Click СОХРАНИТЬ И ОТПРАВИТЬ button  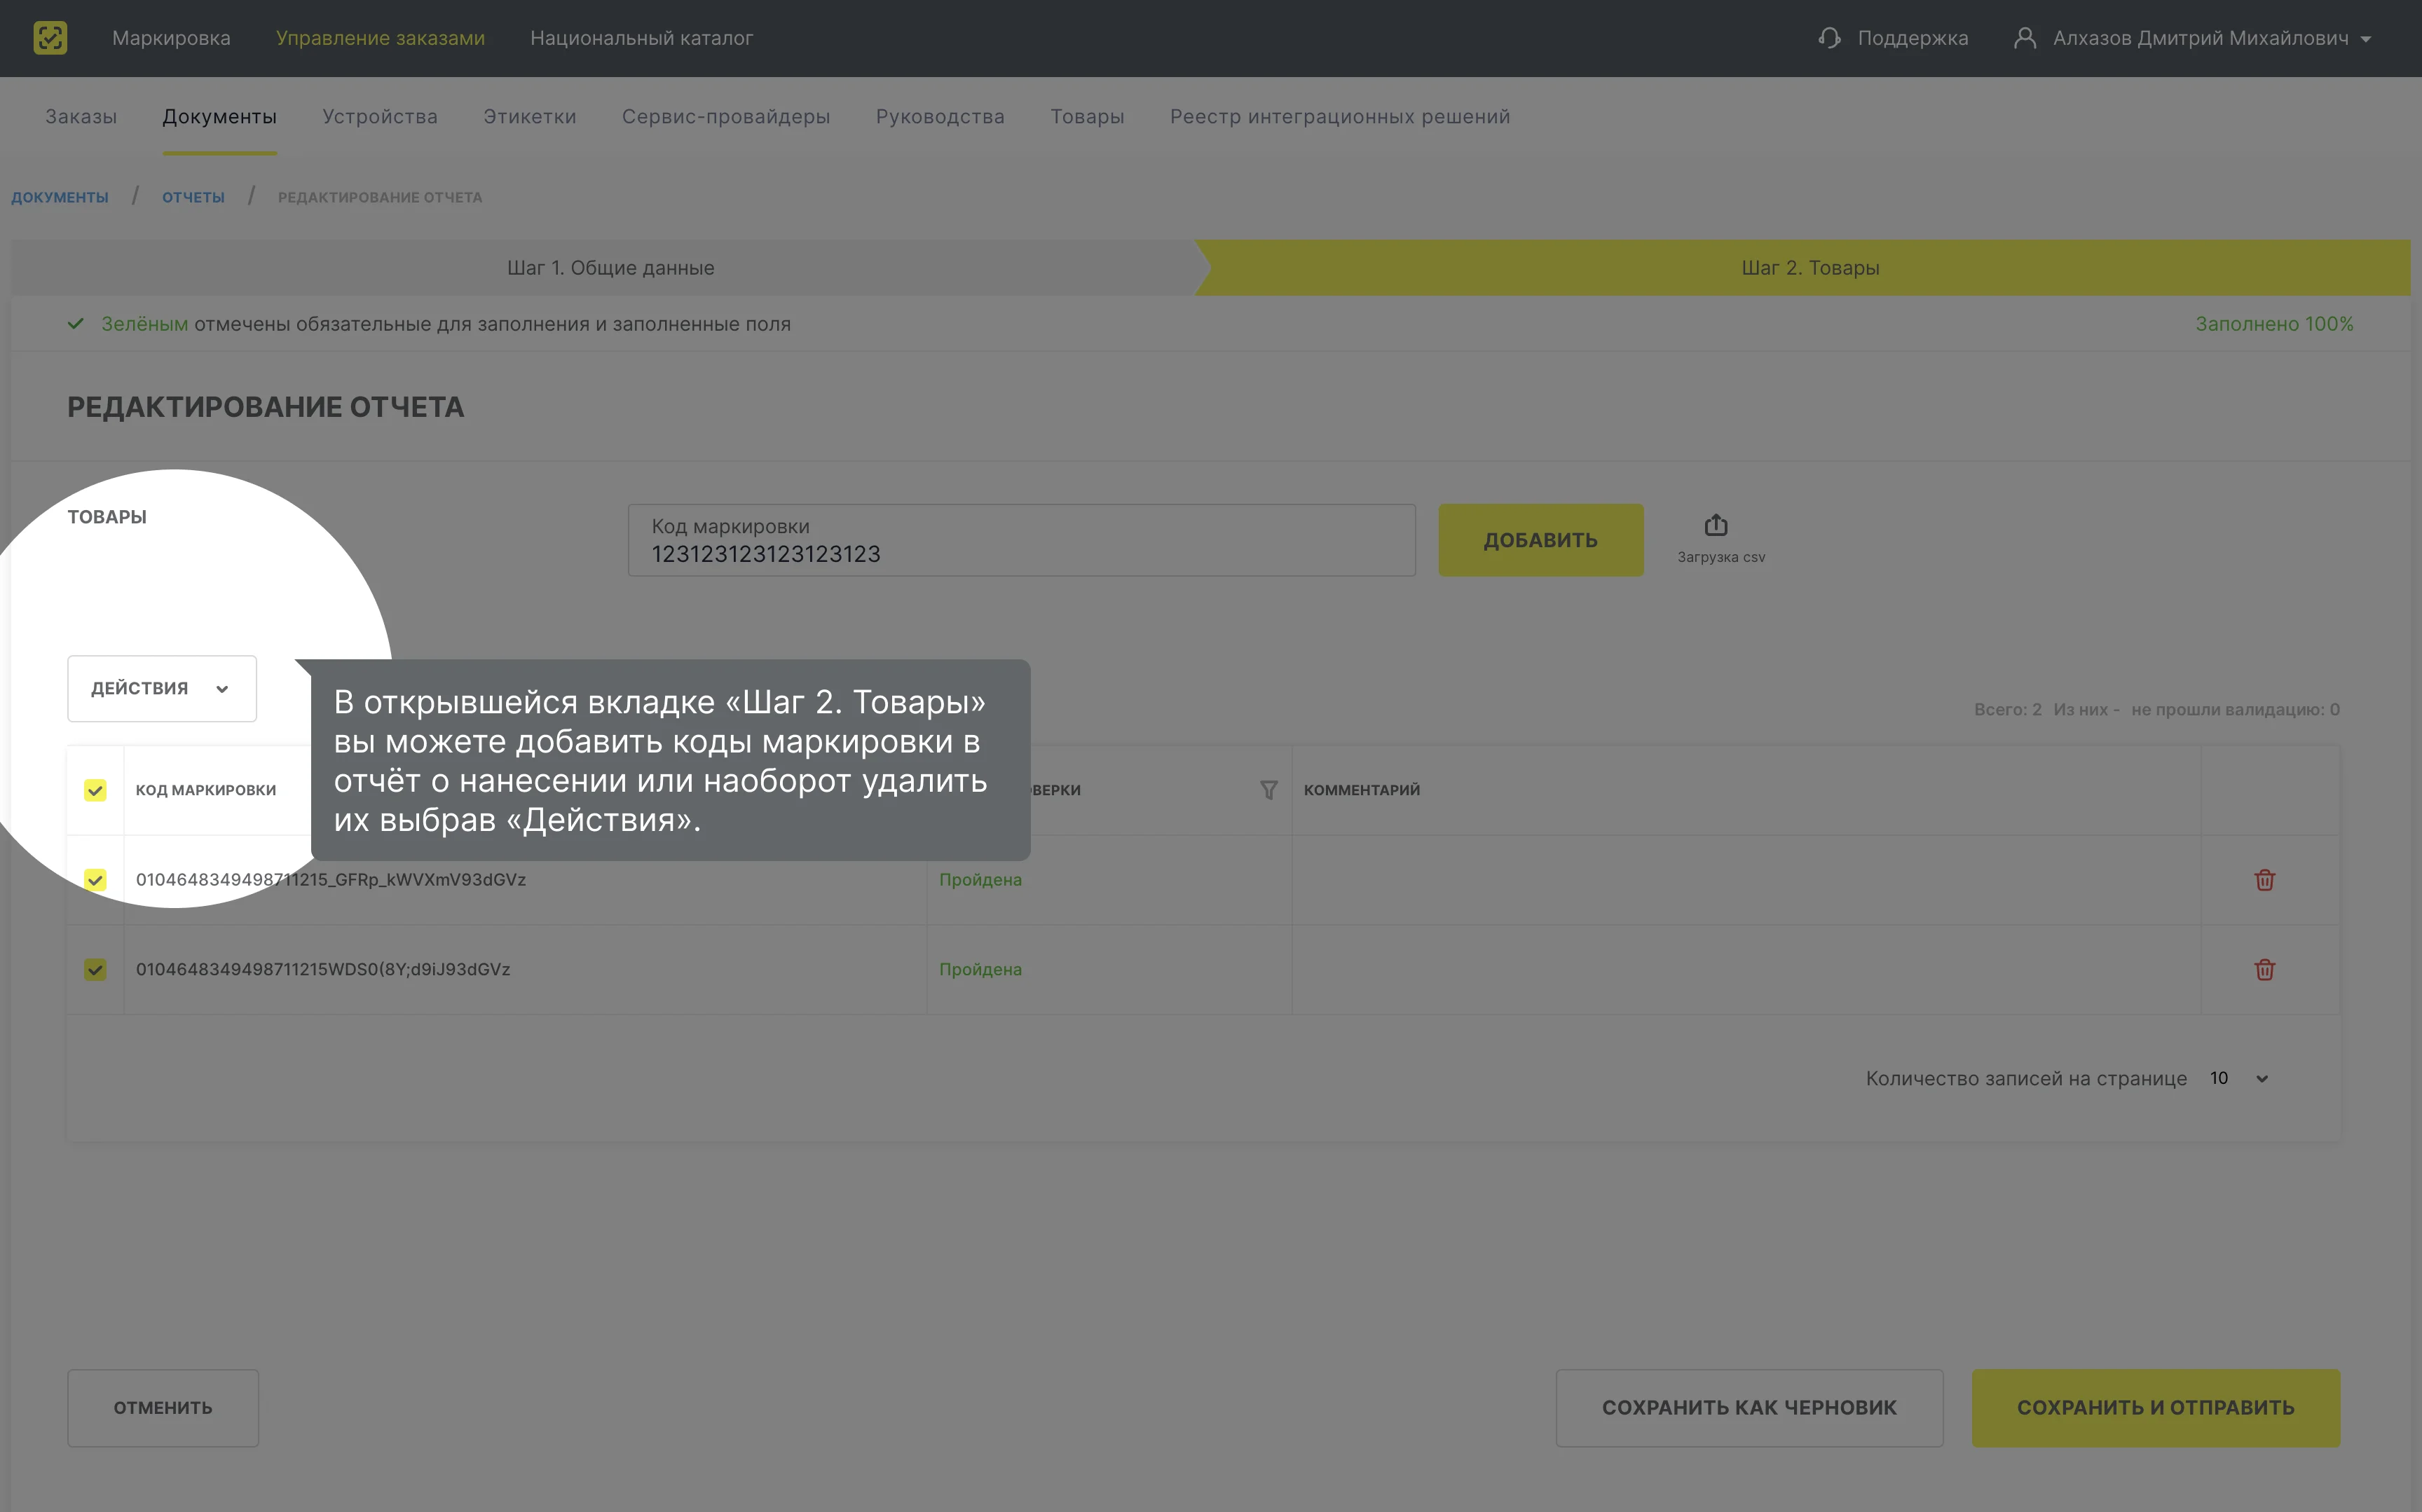pos(2155,1407)
